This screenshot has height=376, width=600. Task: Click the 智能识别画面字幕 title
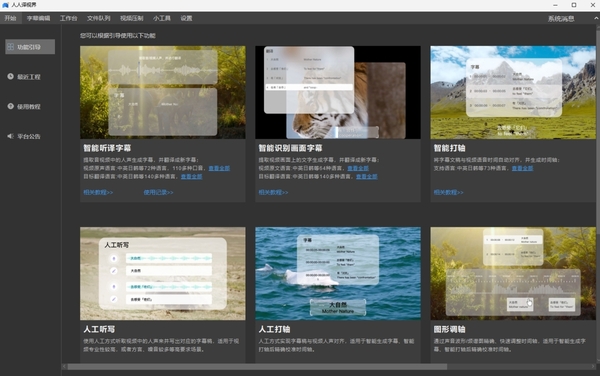[290, 148]
